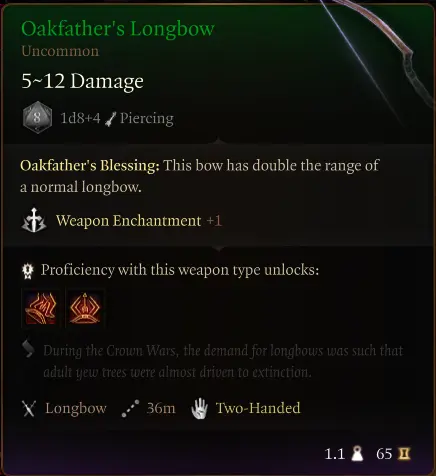Click the weight icon beside 1.1

(357, 454)
